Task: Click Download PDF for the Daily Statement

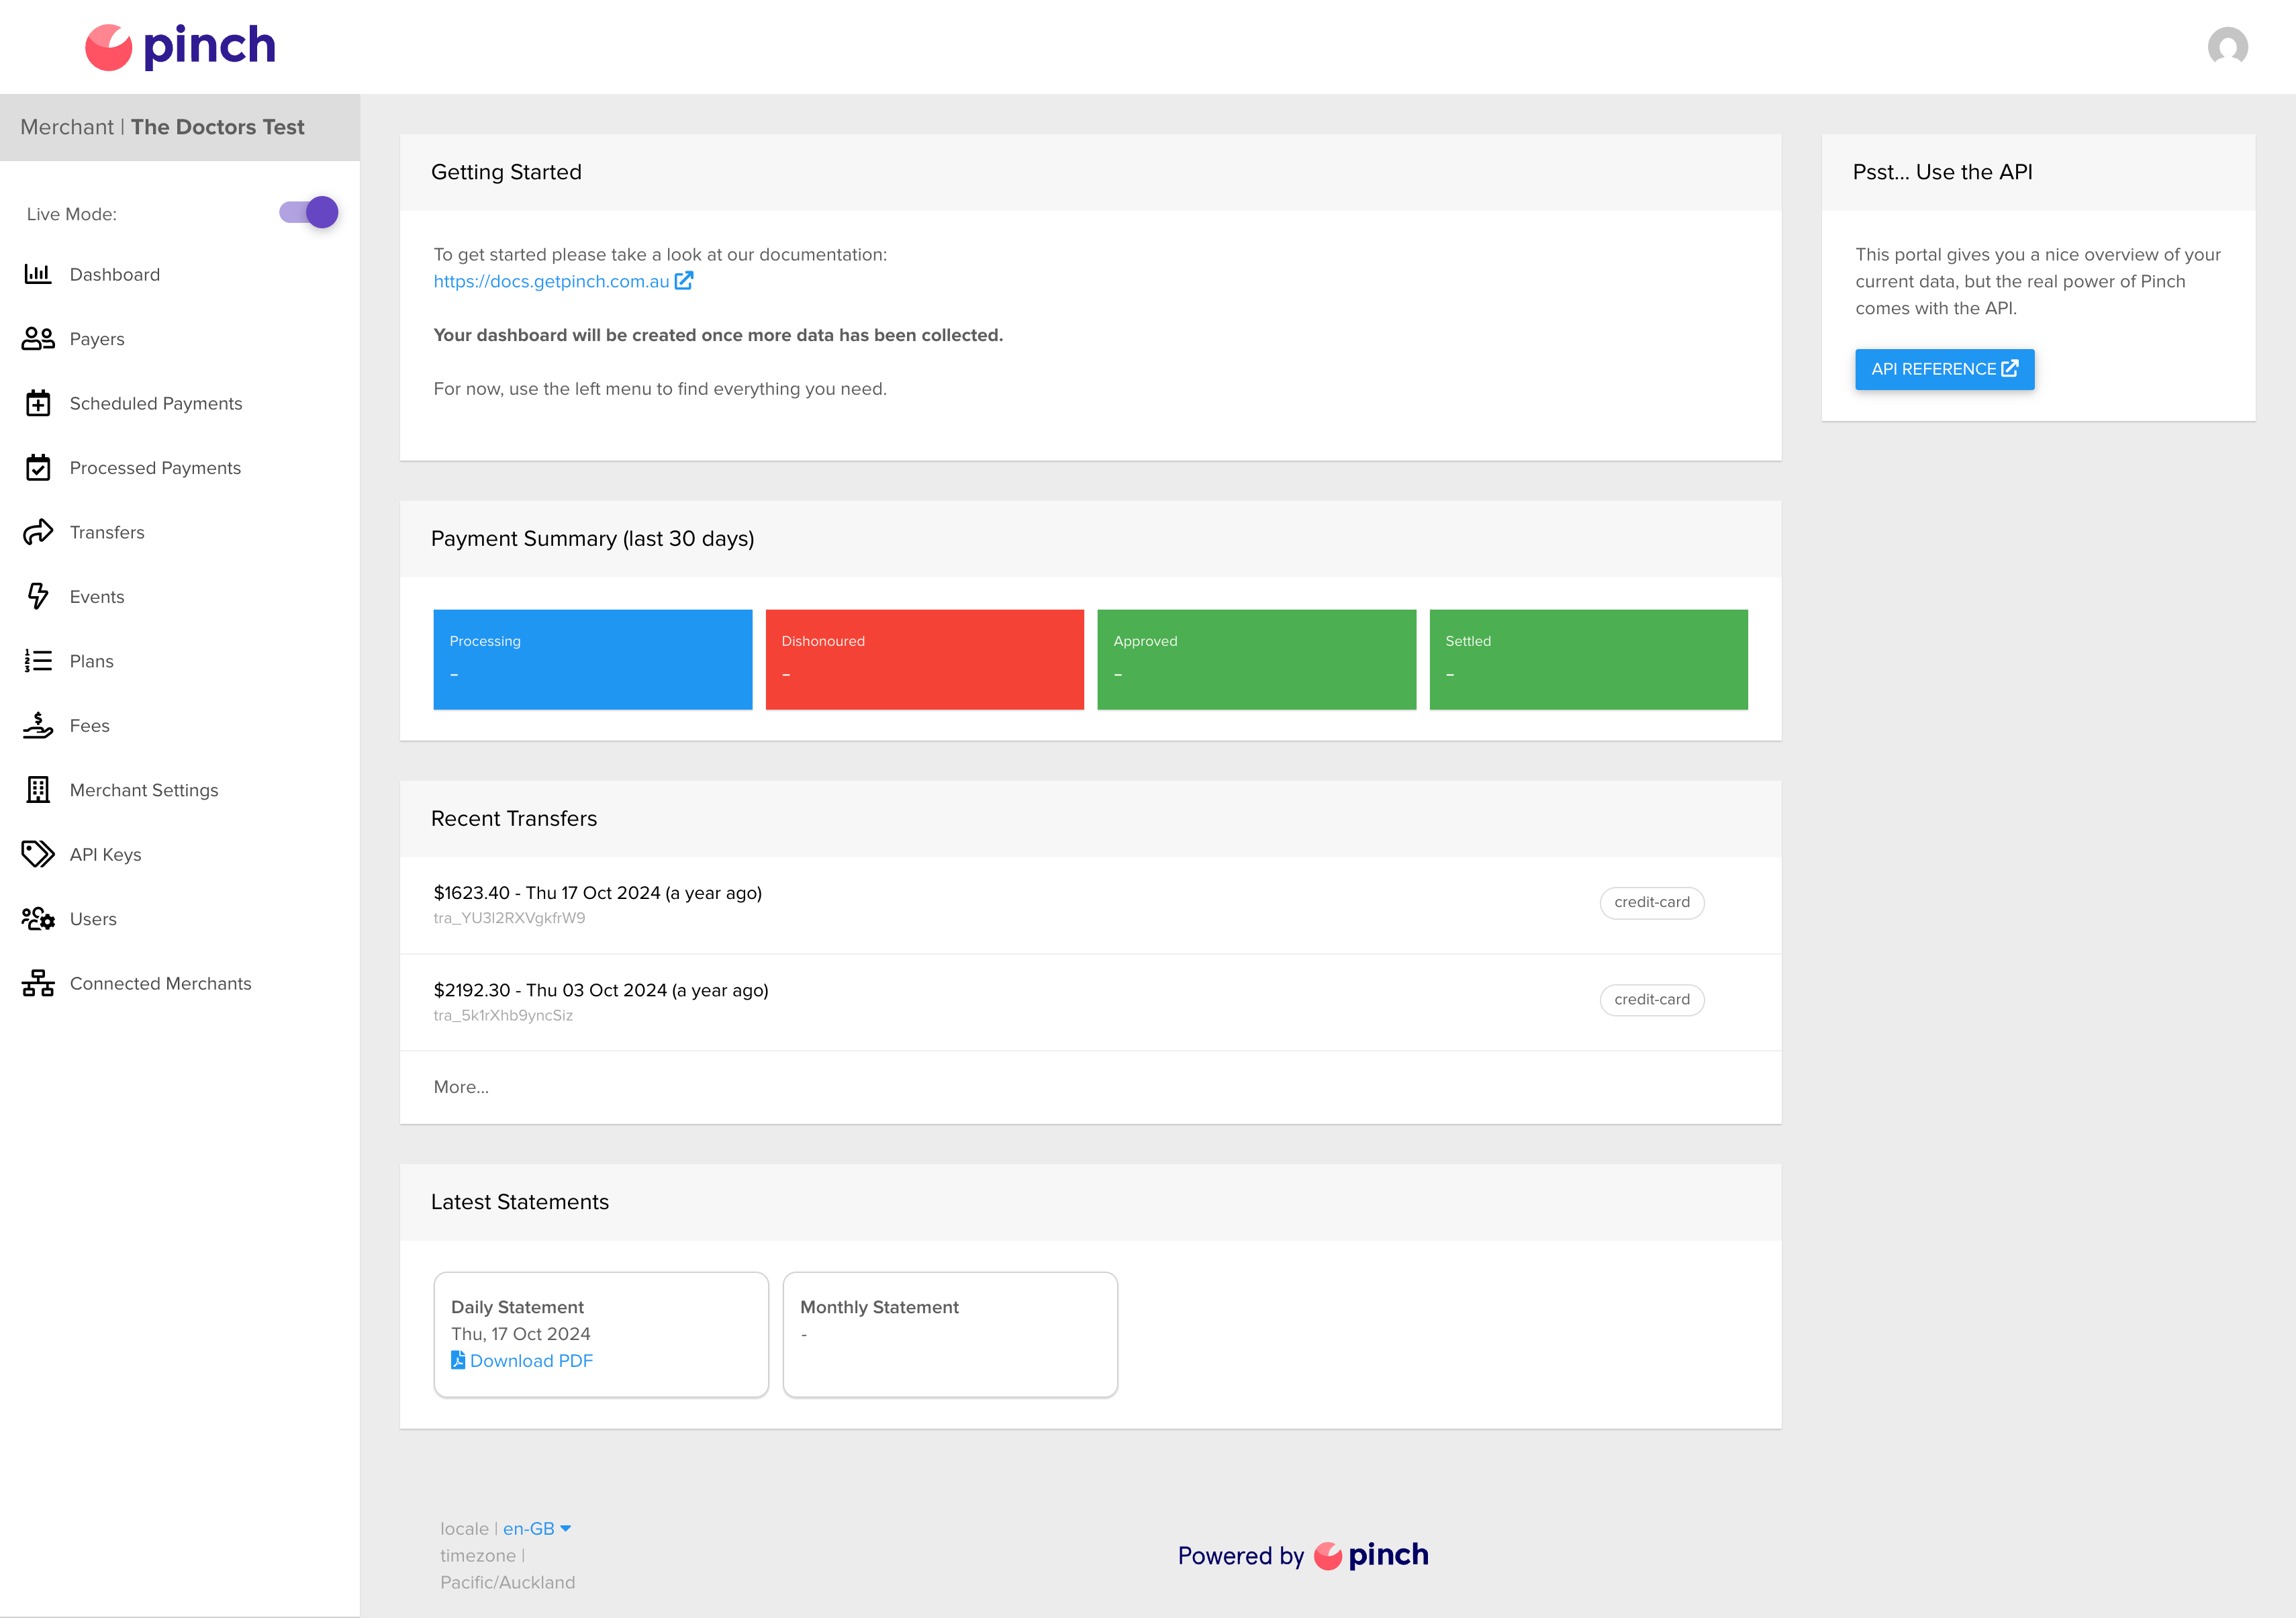Action: pos(531,1360)
